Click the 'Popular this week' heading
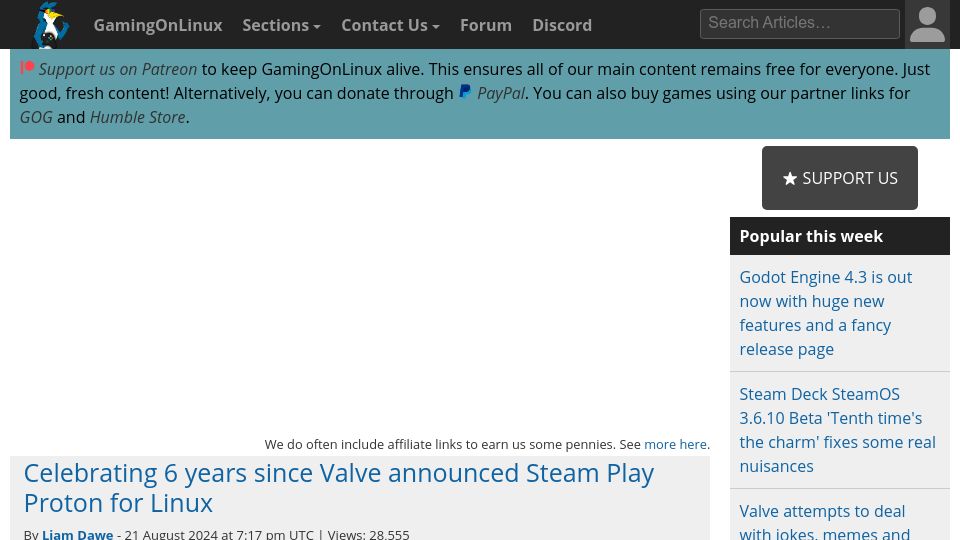Image resolution: width=960 pixels, height=540 pixels. point(811,236)
